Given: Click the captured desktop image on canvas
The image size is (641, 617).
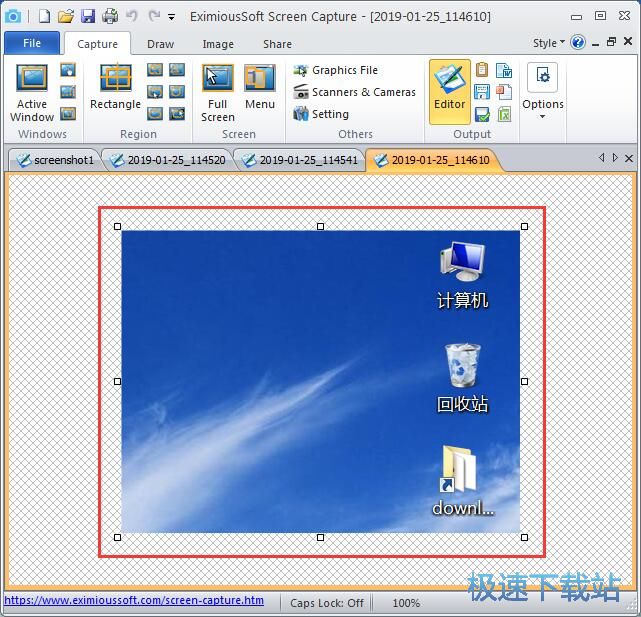Looking at the screenshot, I should point(320,381).
